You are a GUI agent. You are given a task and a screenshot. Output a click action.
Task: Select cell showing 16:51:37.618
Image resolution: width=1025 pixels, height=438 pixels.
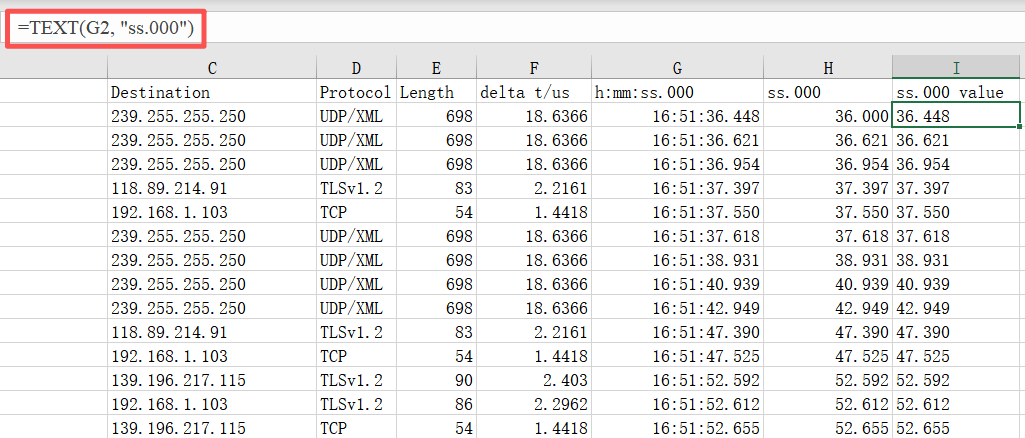pyautogui.click(x=677, y=235)
